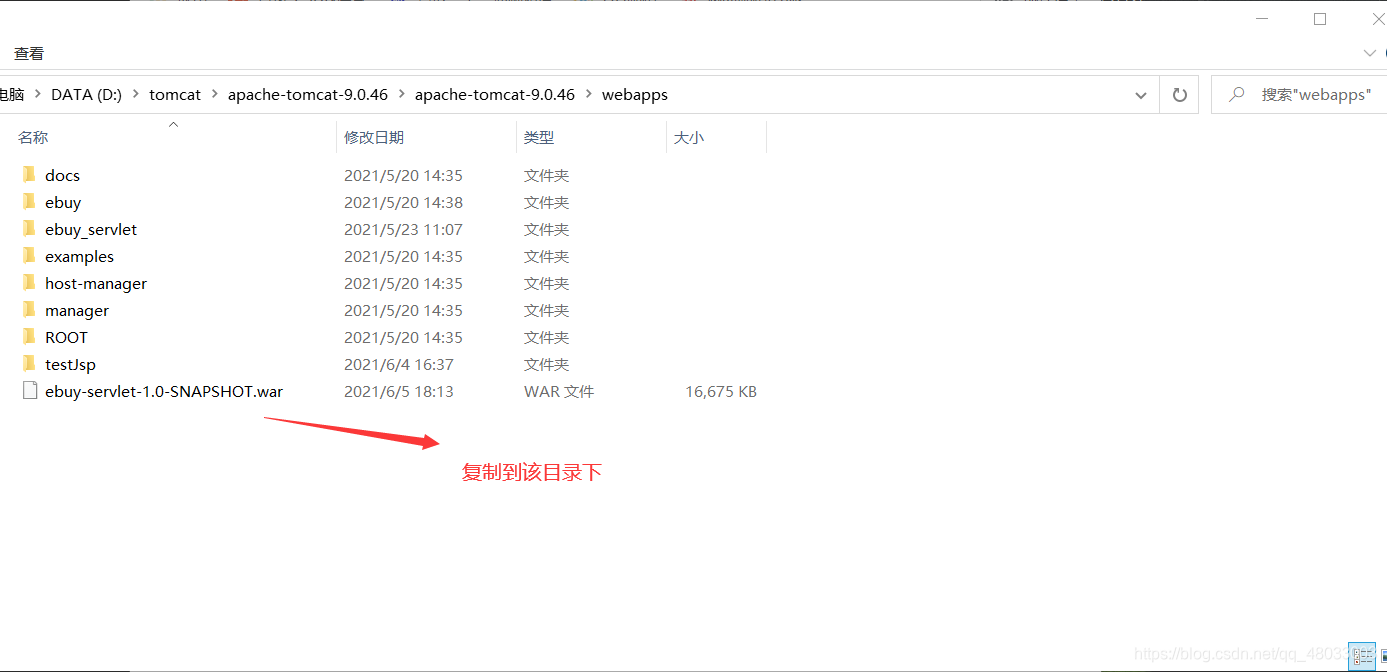
Task: Expand the ribbon with the chevron
Action: pos(1369,53)
